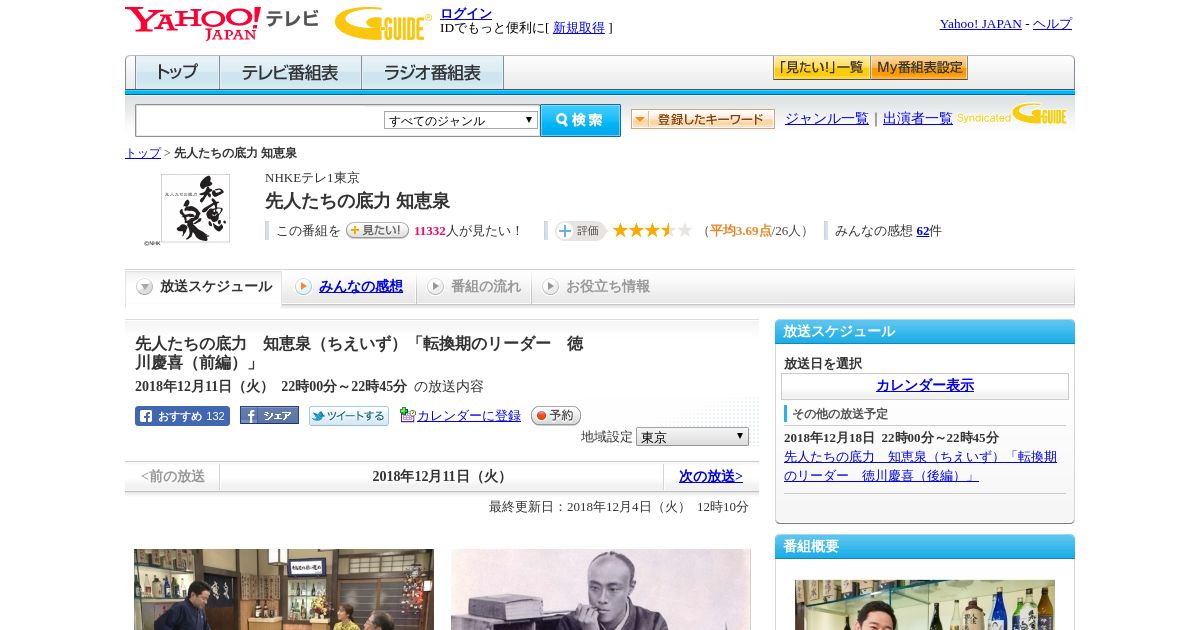Screen dimensions: 1200x630
Task: Click the 知恵泉 program logo thumbnail
Action: tap(195, 208)
